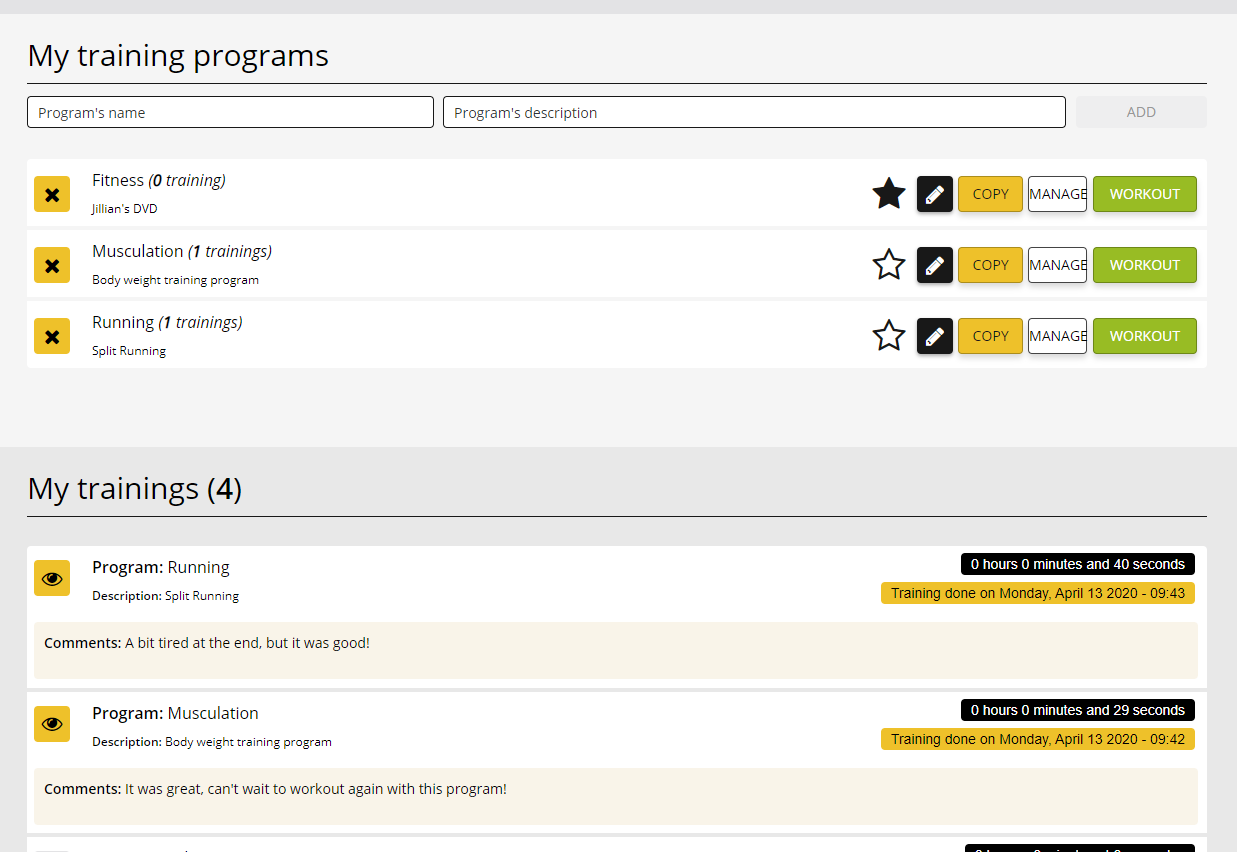View the Running training with its eye icon

[x=52, y=578]
